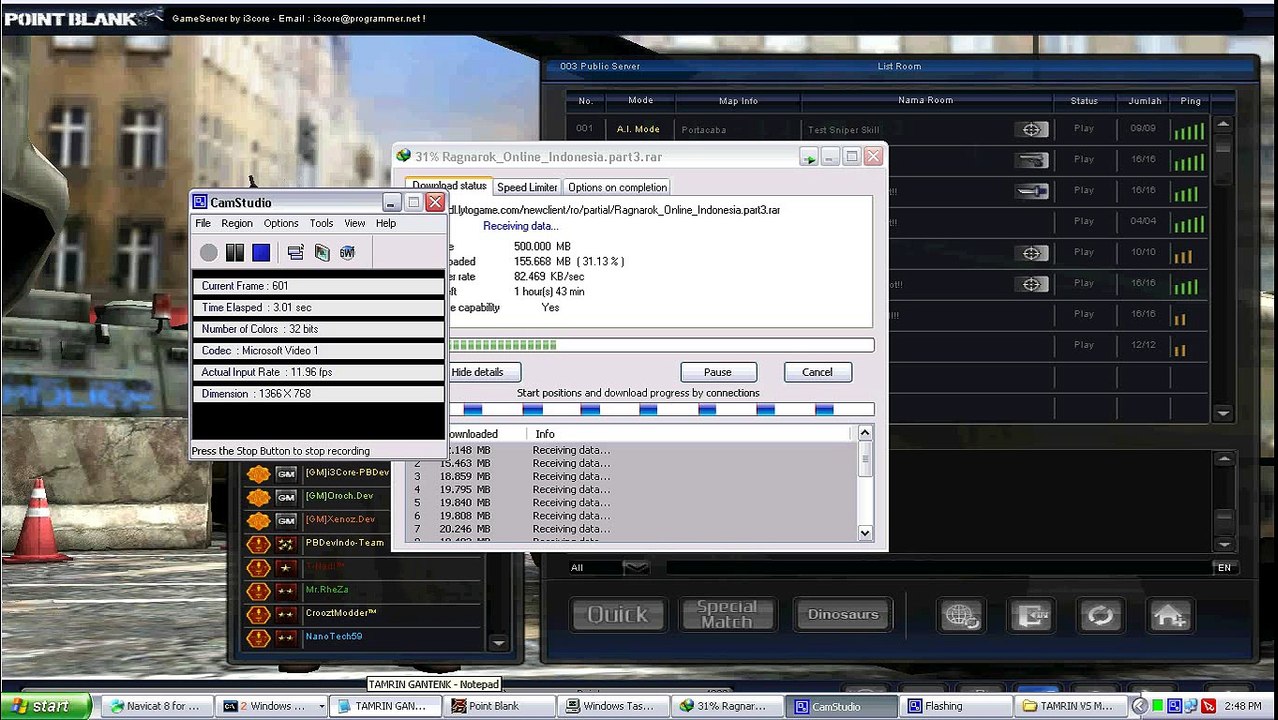1278x720 pixels.
Task: Click the Ping column header
Action: (x=1190, y=101)
